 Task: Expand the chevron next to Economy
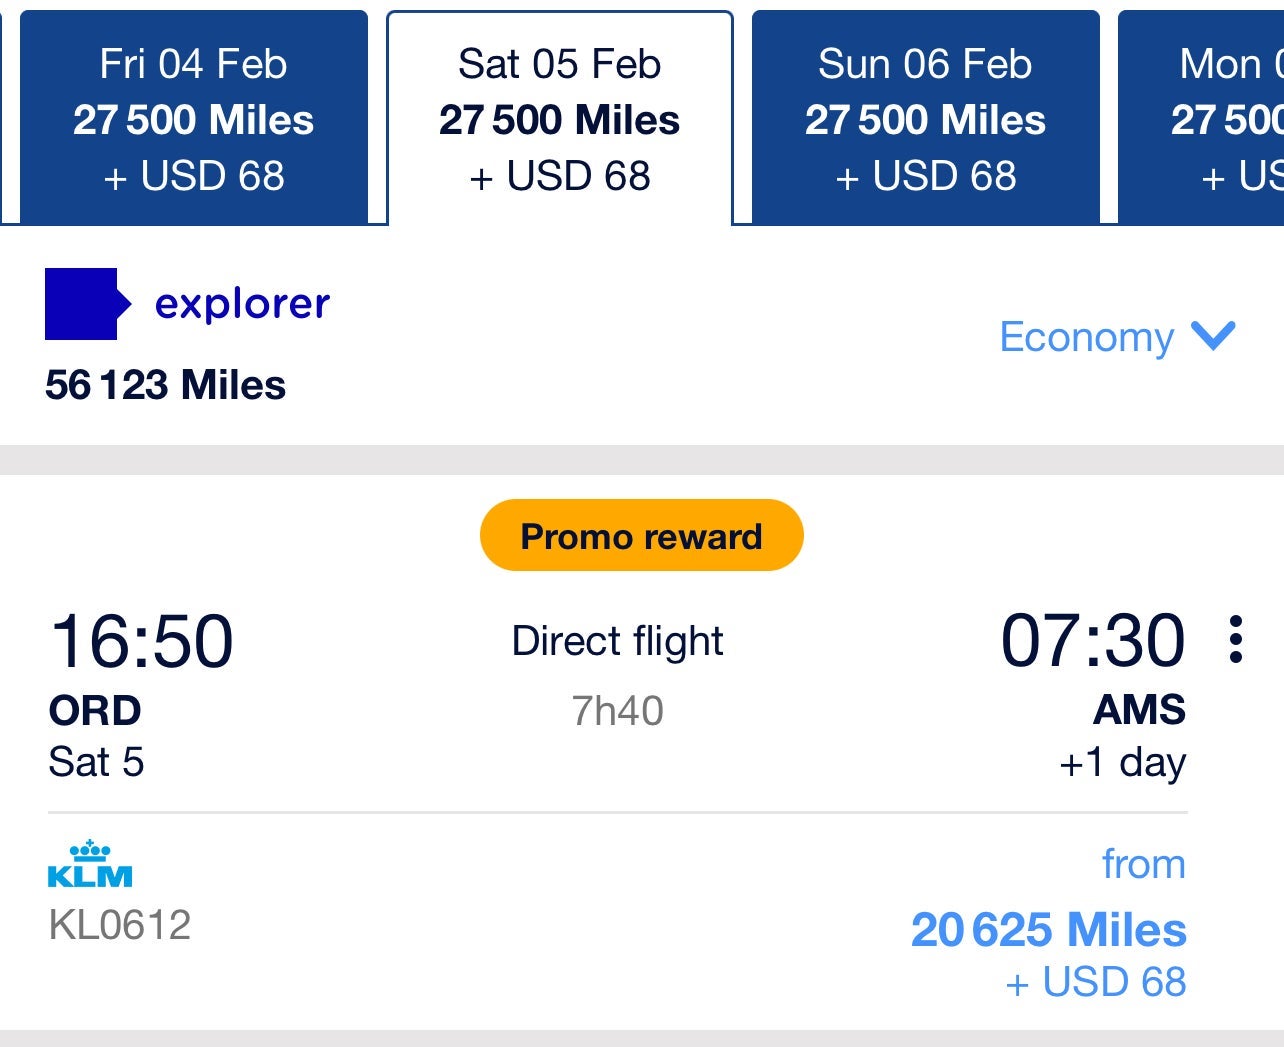point(1212,337)
